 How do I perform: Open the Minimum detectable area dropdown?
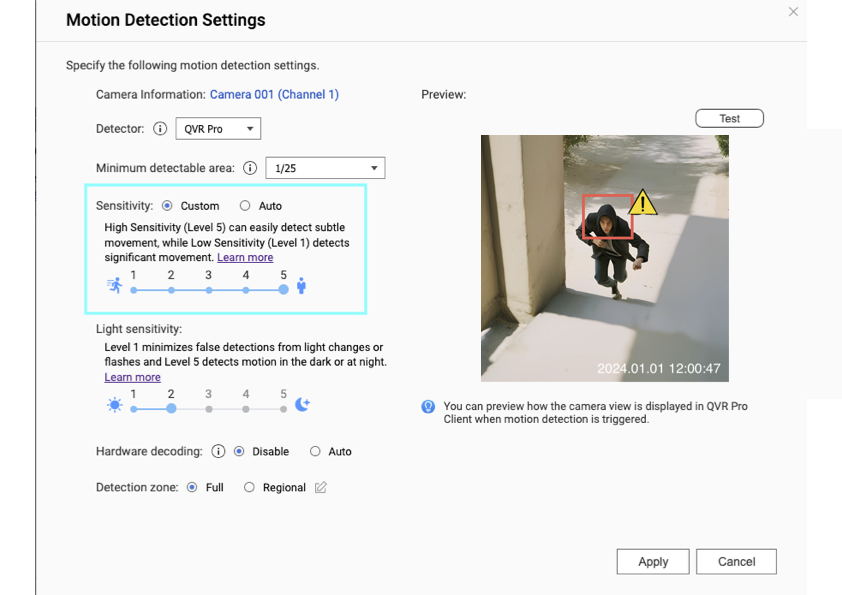324,167
